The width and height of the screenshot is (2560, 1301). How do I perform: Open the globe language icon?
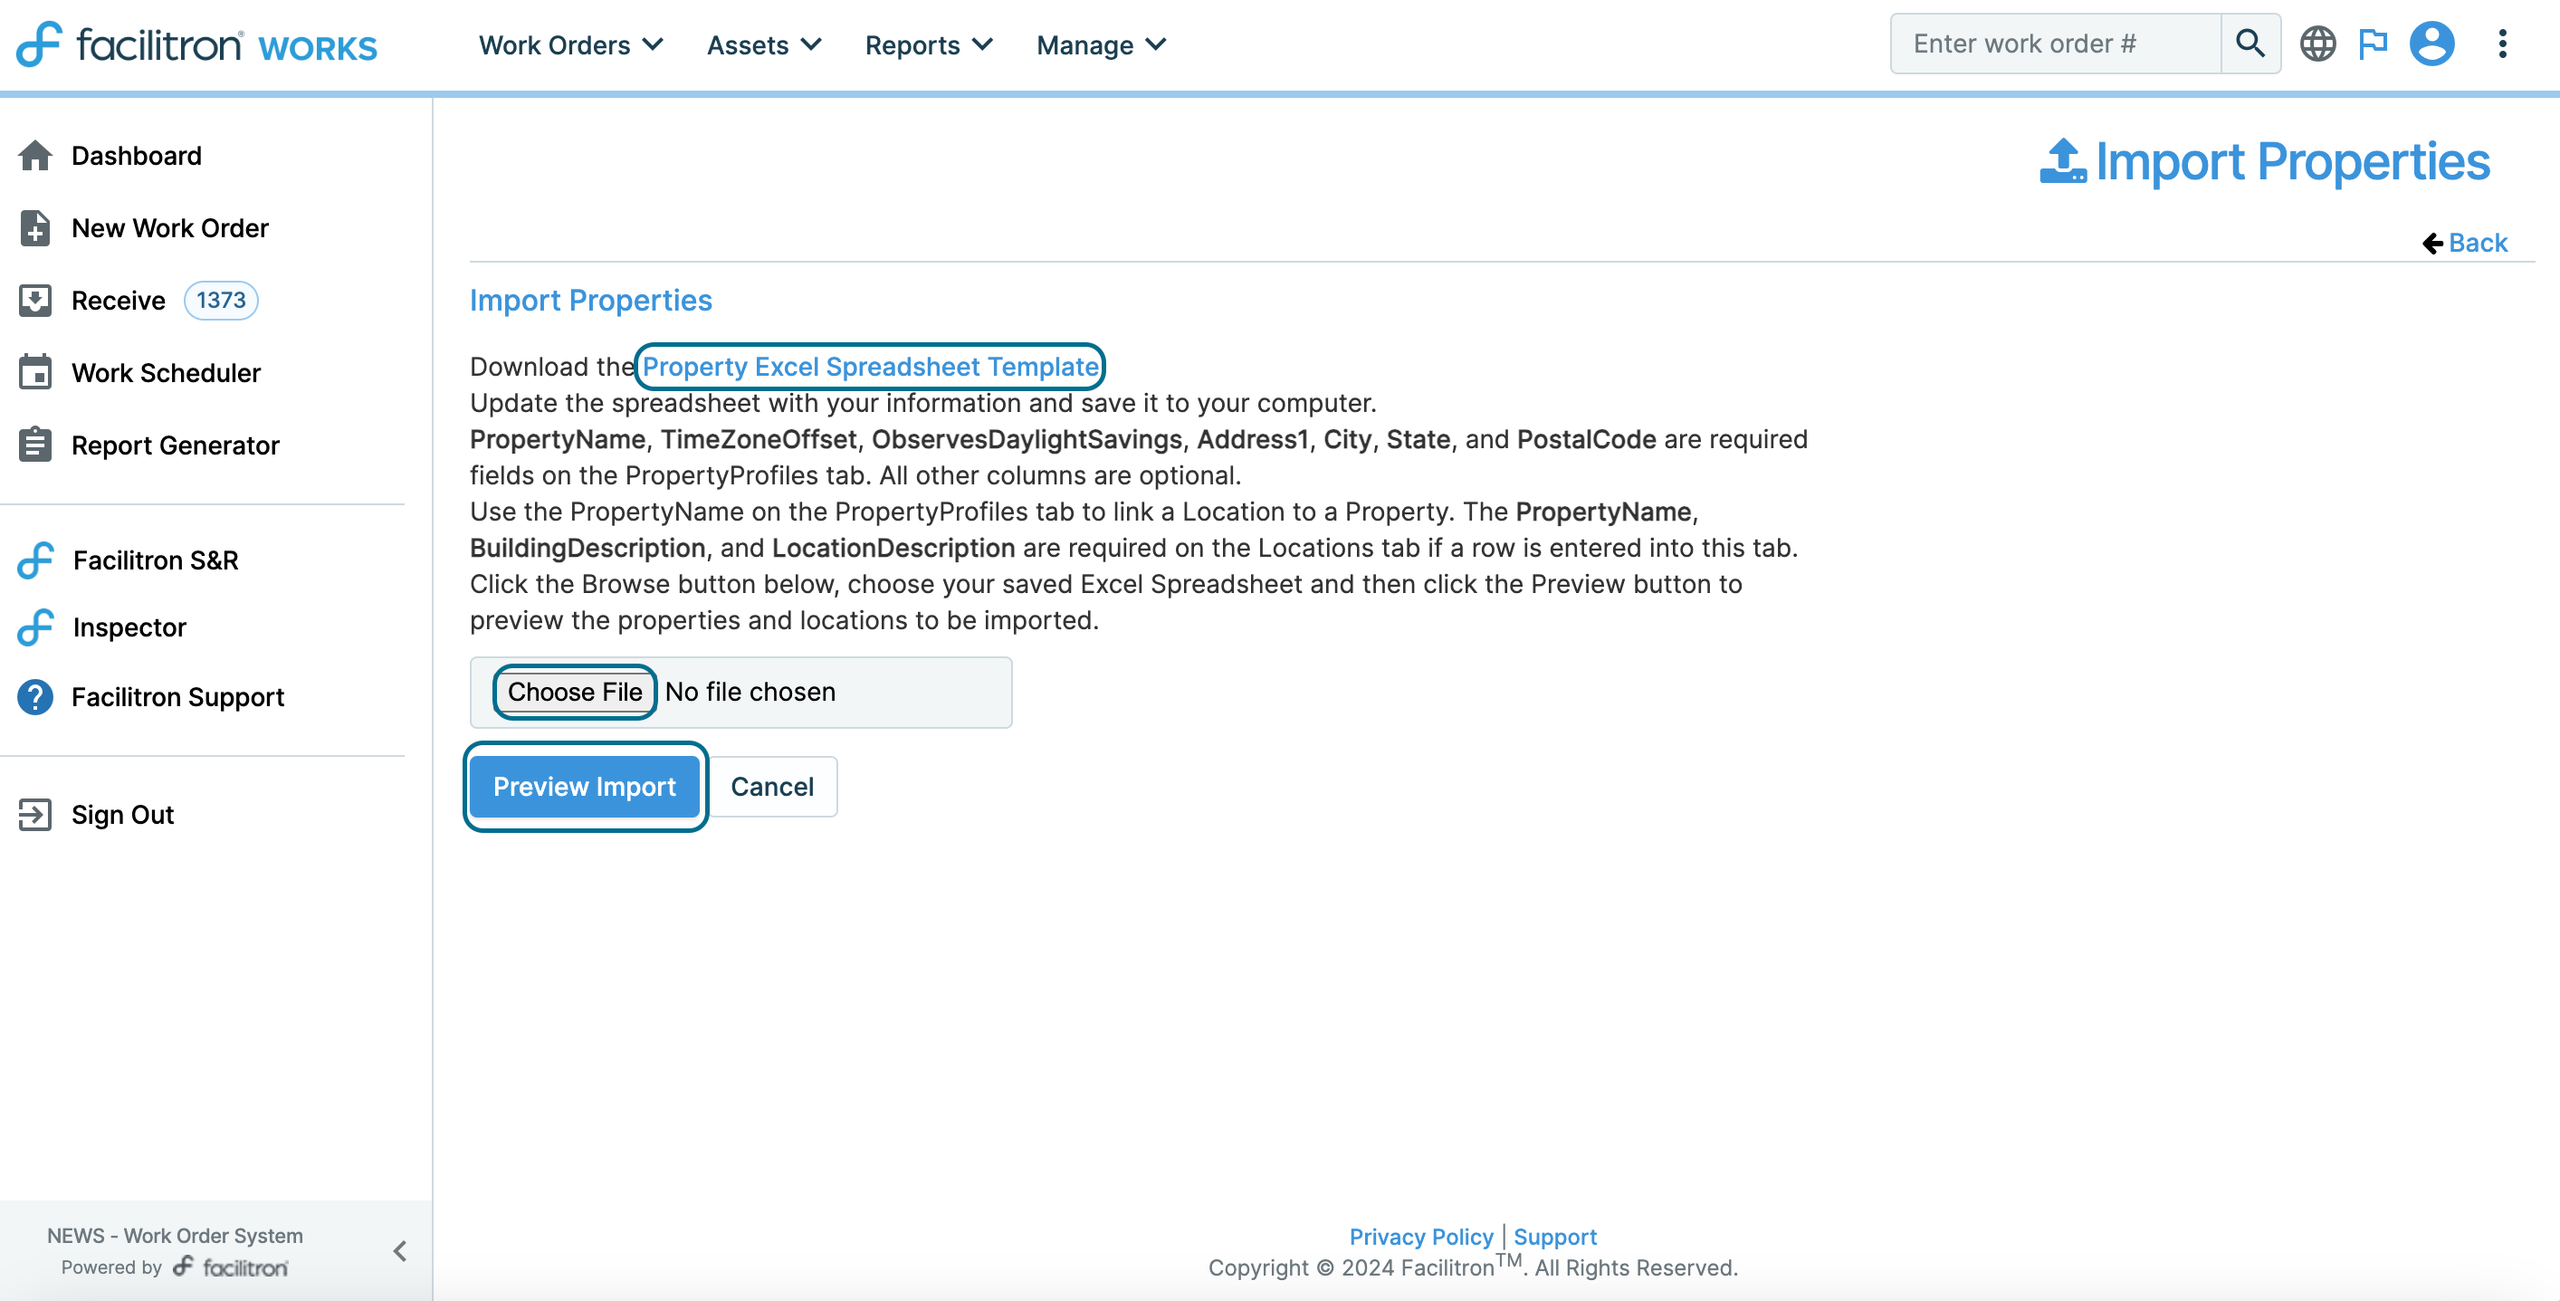[x=2317, y=44]
